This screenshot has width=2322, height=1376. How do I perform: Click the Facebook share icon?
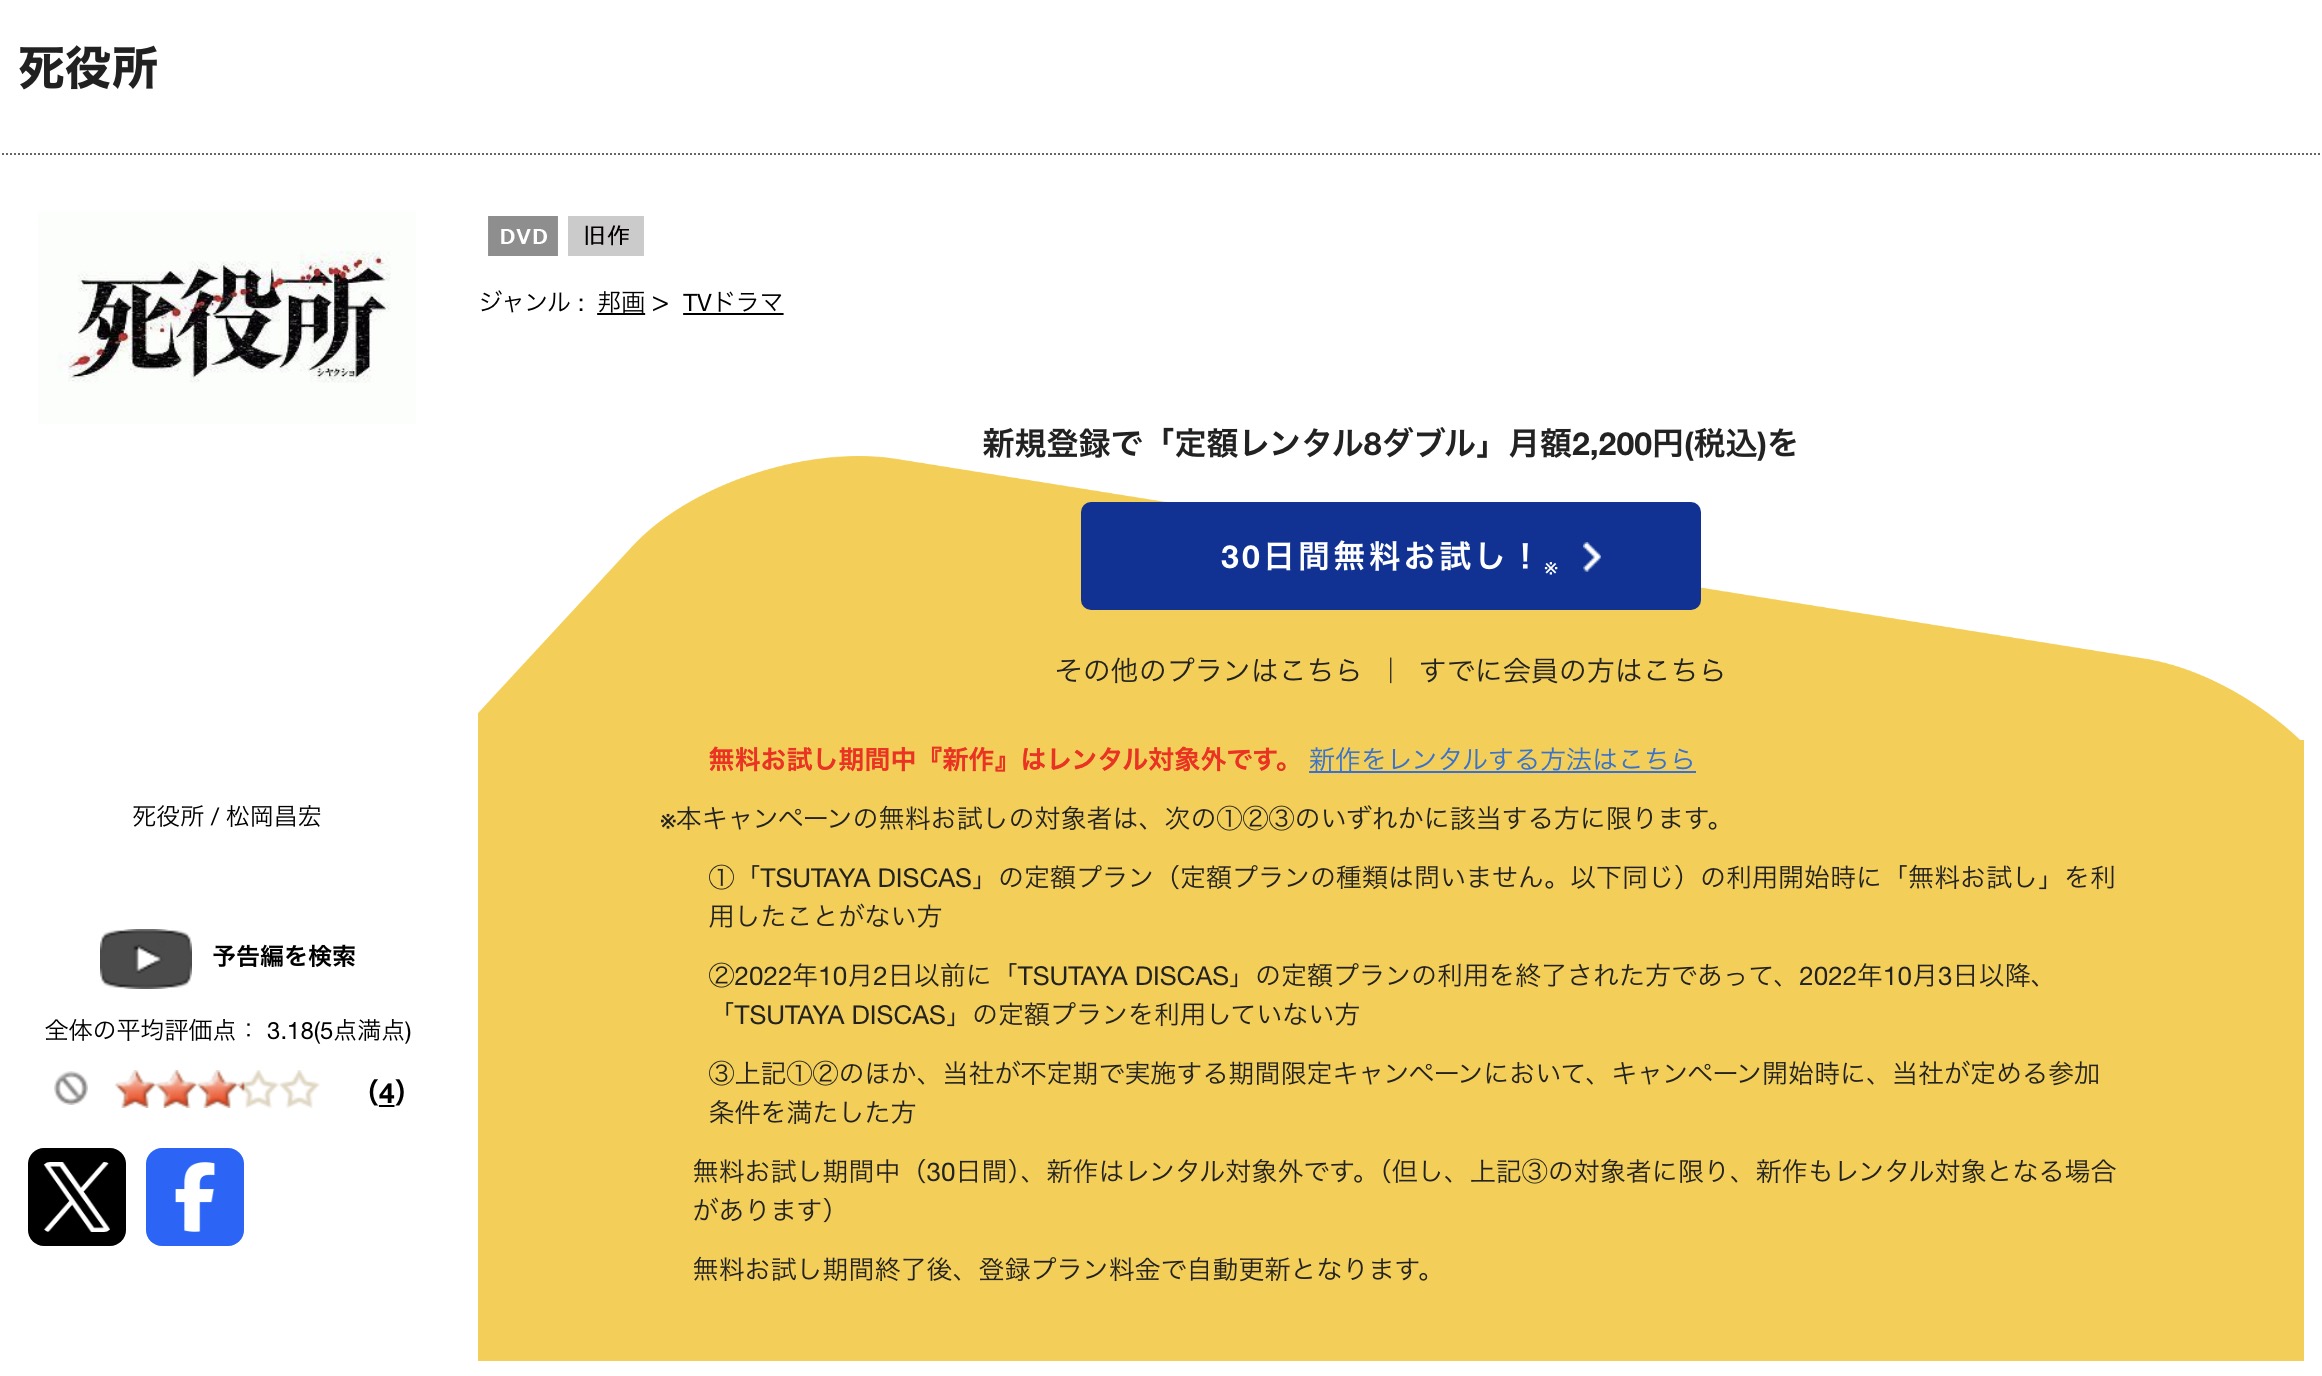point(195,1196)
